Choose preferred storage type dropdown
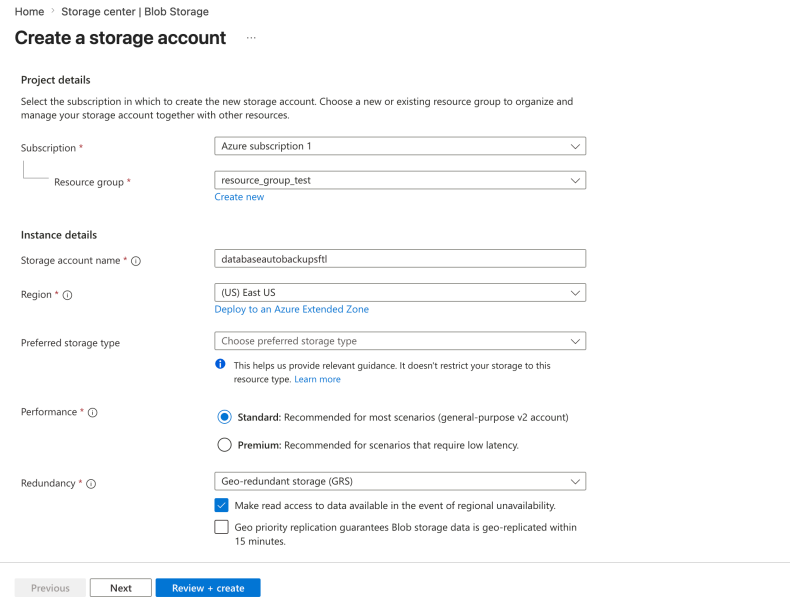The image size is (790, 602). pyautogui.click(x=400, y=341)
